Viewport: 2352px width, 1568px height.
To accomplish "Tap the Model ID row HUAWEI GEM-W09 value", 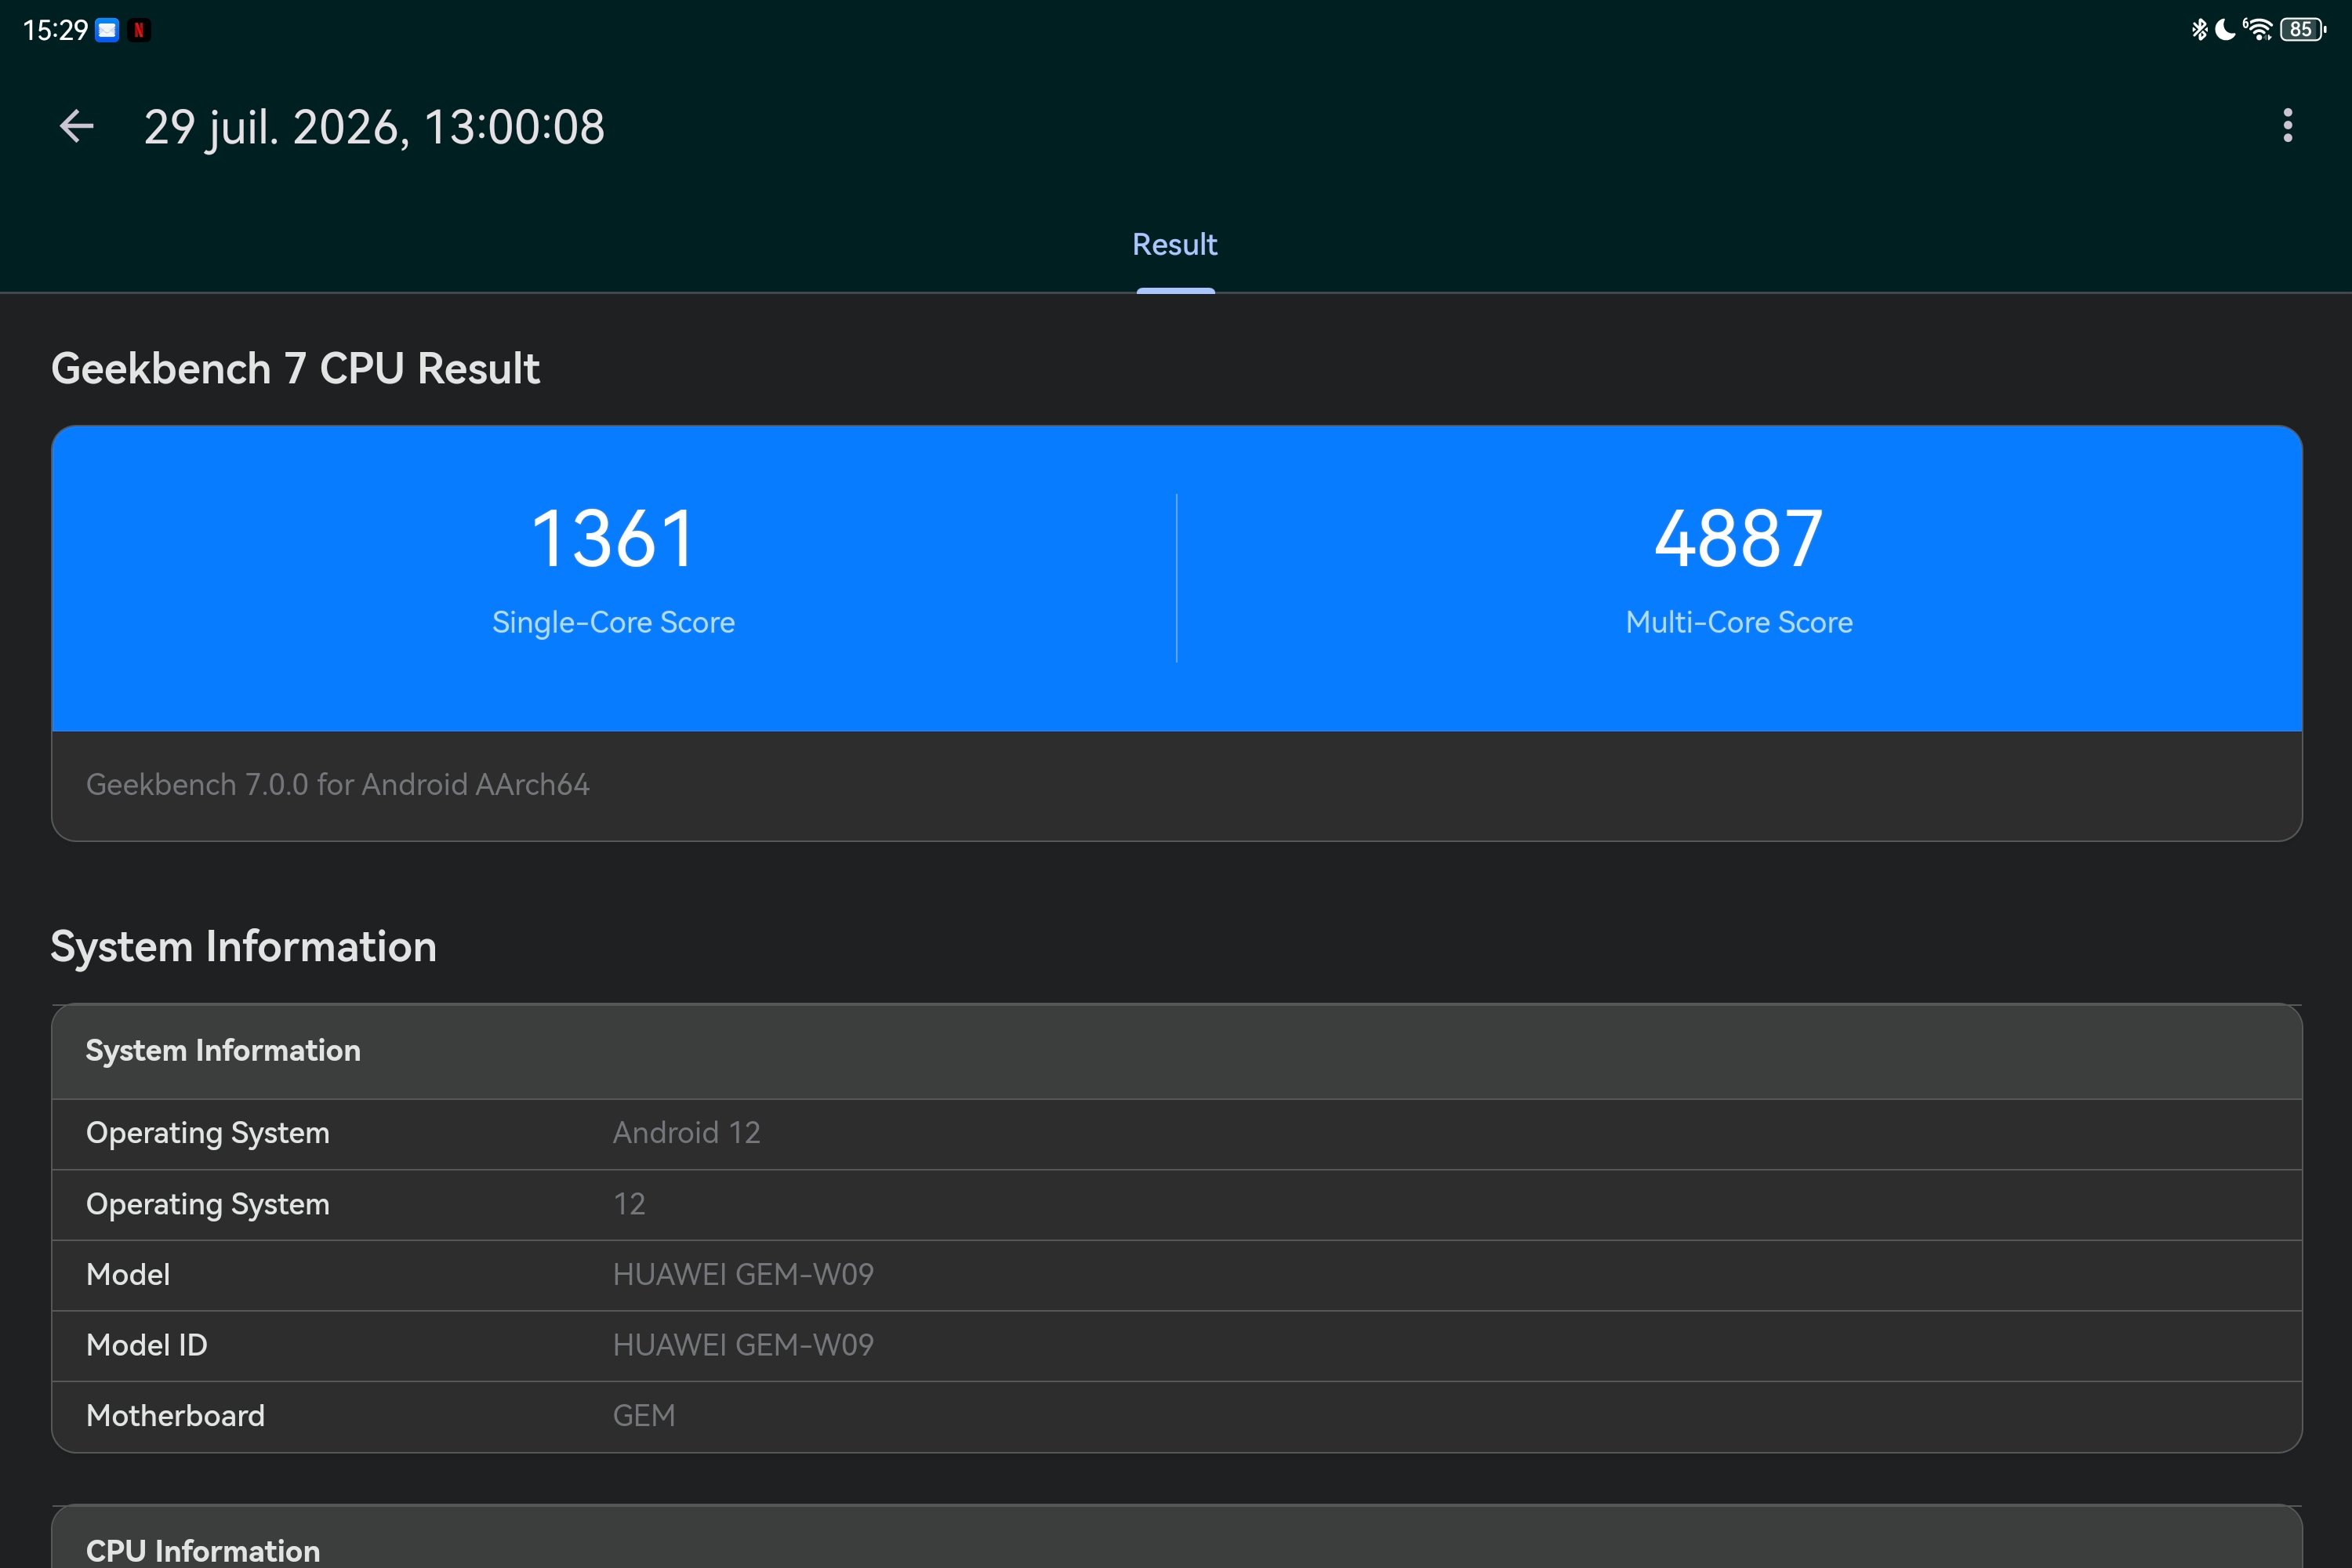I will pos(743,1345).
